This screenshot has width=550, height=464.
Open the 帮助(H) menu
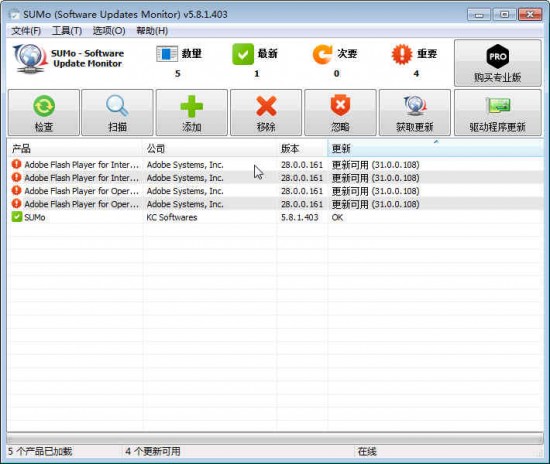[x=152, y=31]
